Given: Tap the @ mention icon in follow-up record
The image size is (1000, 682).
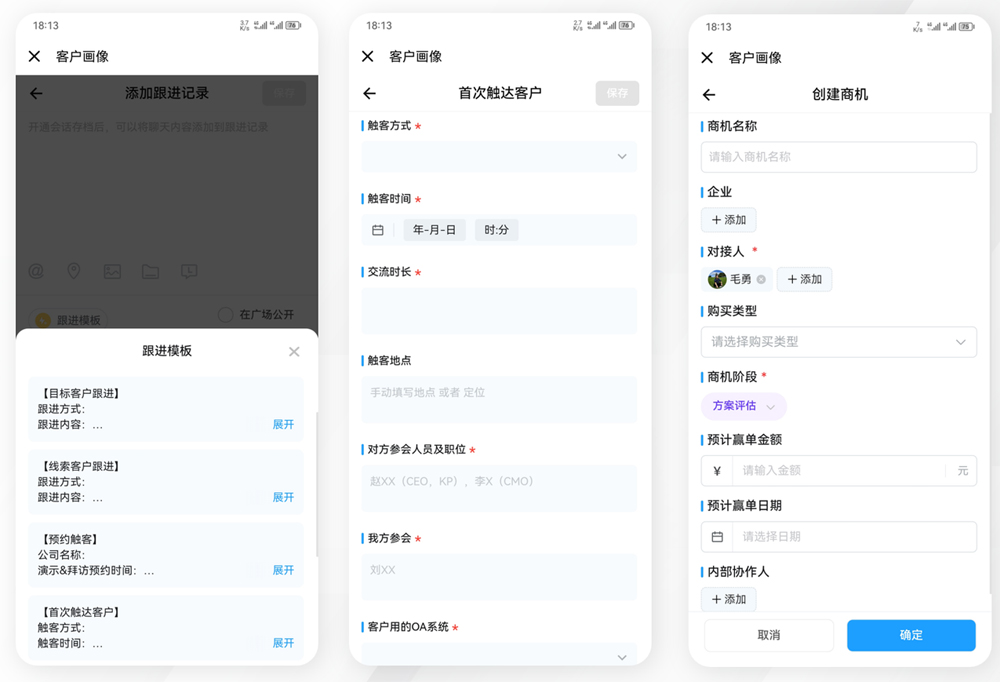Looking at the screenshot, I should 36,271.
